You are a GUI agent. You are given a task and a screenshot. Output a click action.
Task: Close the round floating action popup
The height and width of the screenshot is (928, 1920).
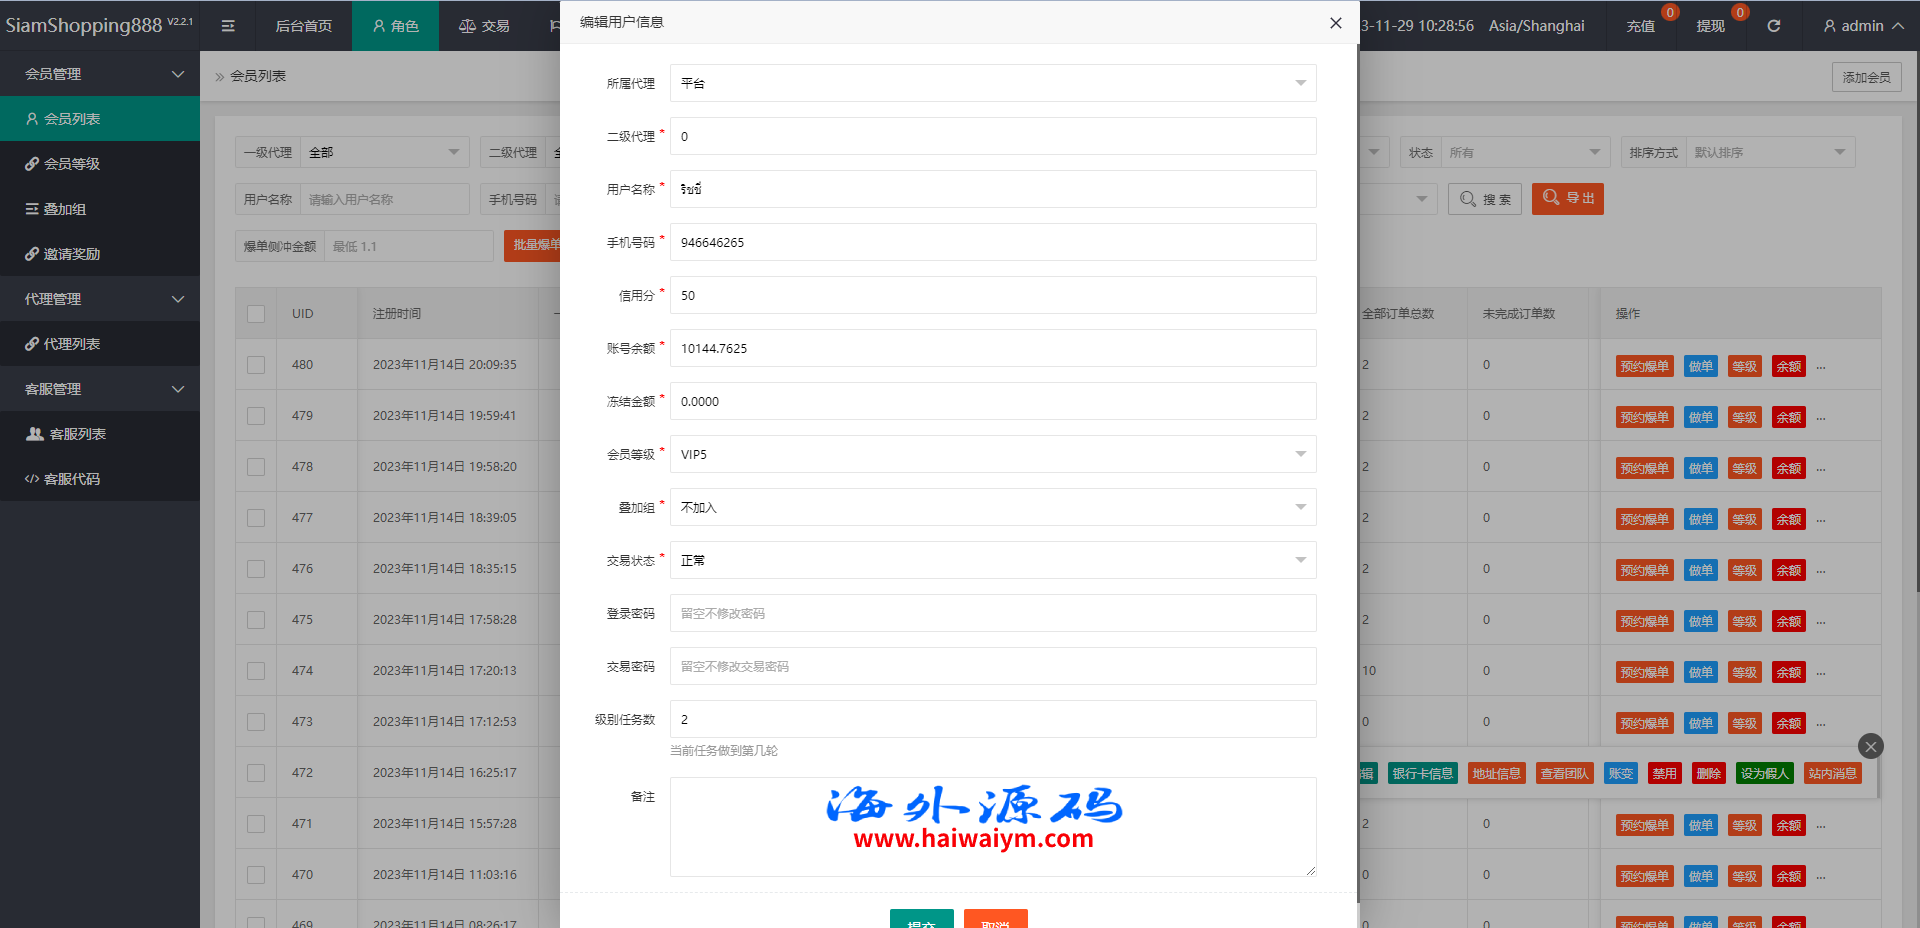(1870, 746)
